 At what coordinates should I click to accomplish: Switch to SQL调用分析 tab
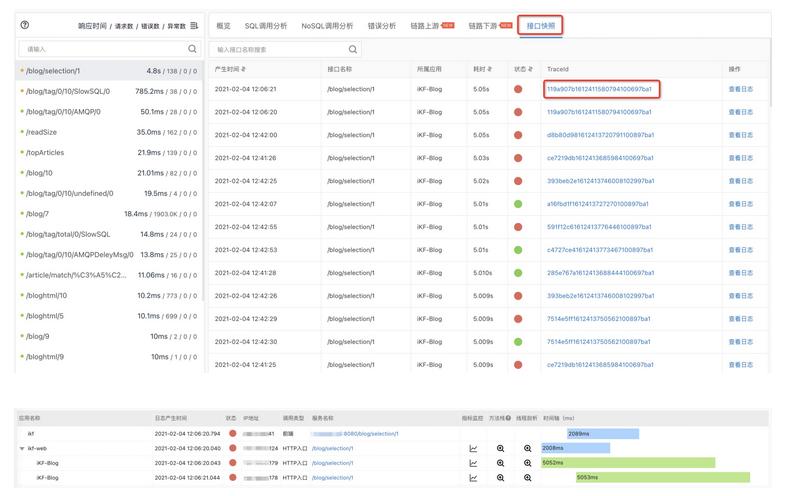click(266, 26)
